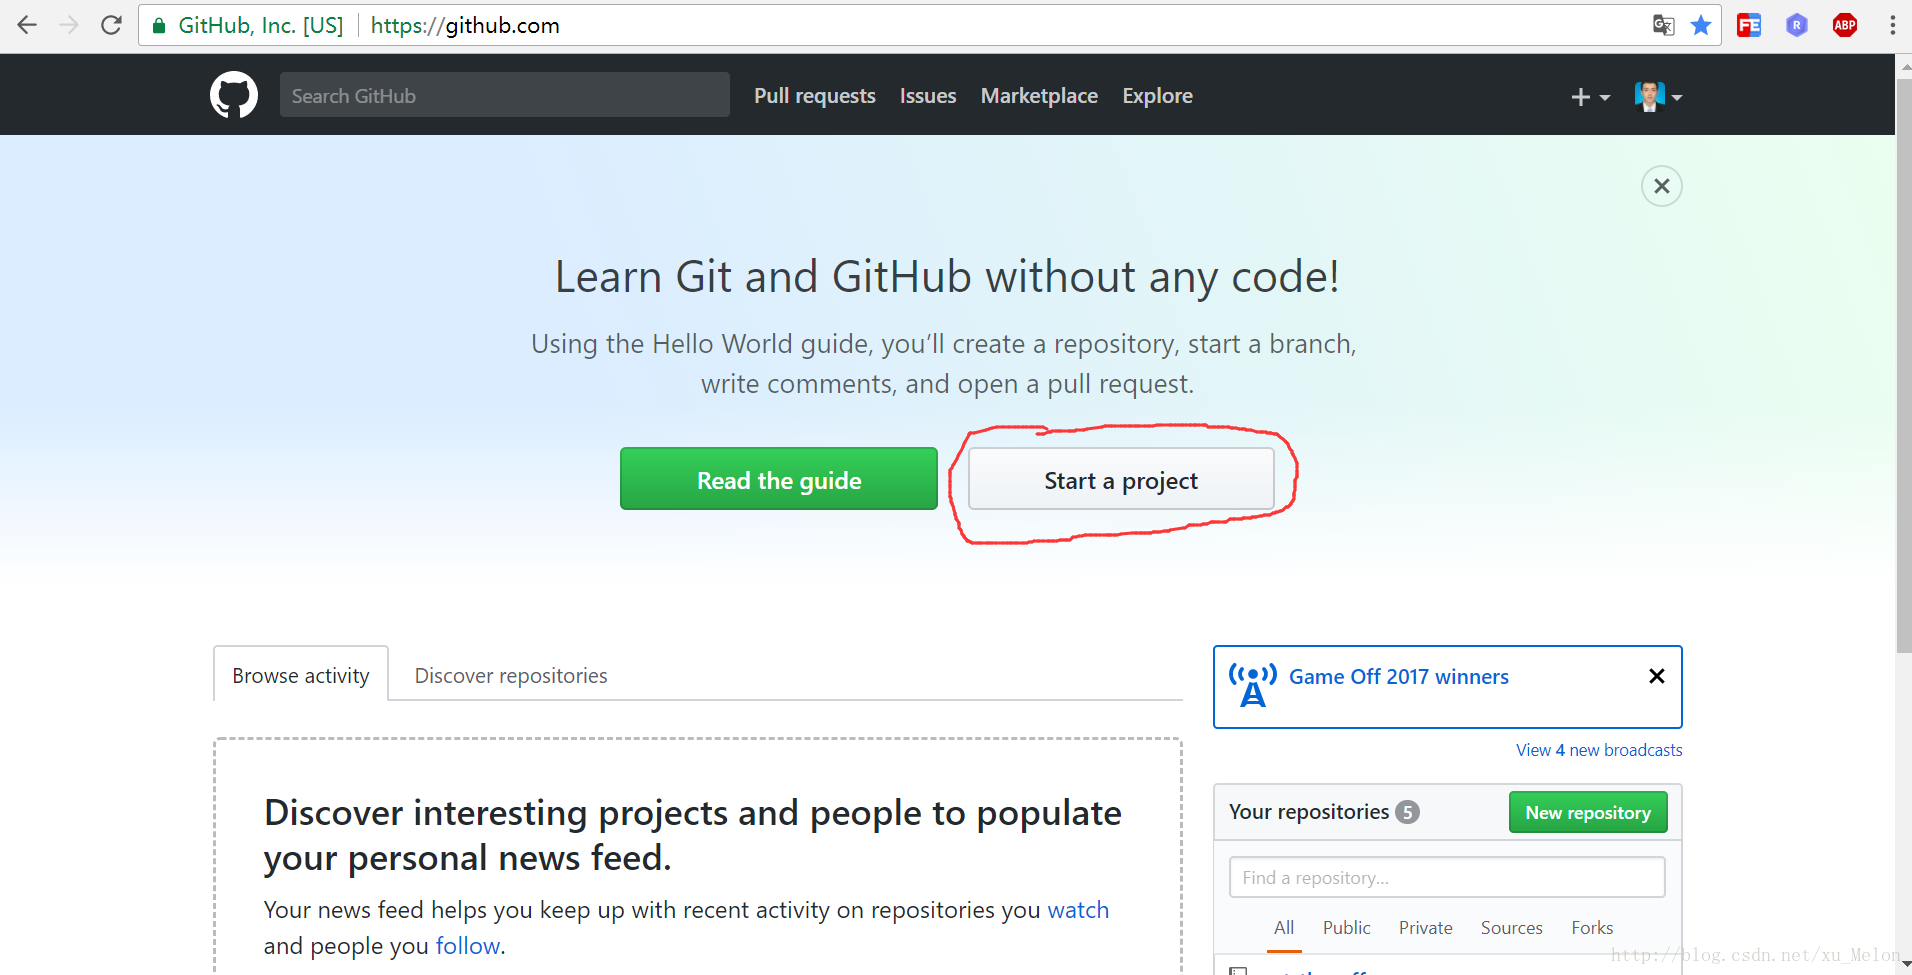Image resolution: width=1912 pixels, height=975 pixels.
Task: Open Game Off 2017 winners link
Action: click(x=1399, y=677)
